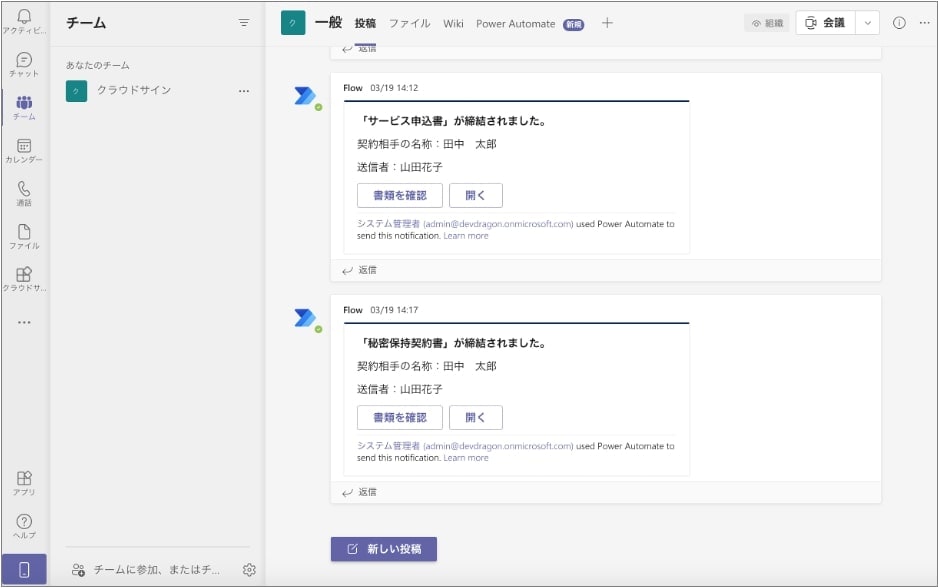Open more options for クラウドサイン team
This screenshot has height=588, width=938.
click(244, 91)
